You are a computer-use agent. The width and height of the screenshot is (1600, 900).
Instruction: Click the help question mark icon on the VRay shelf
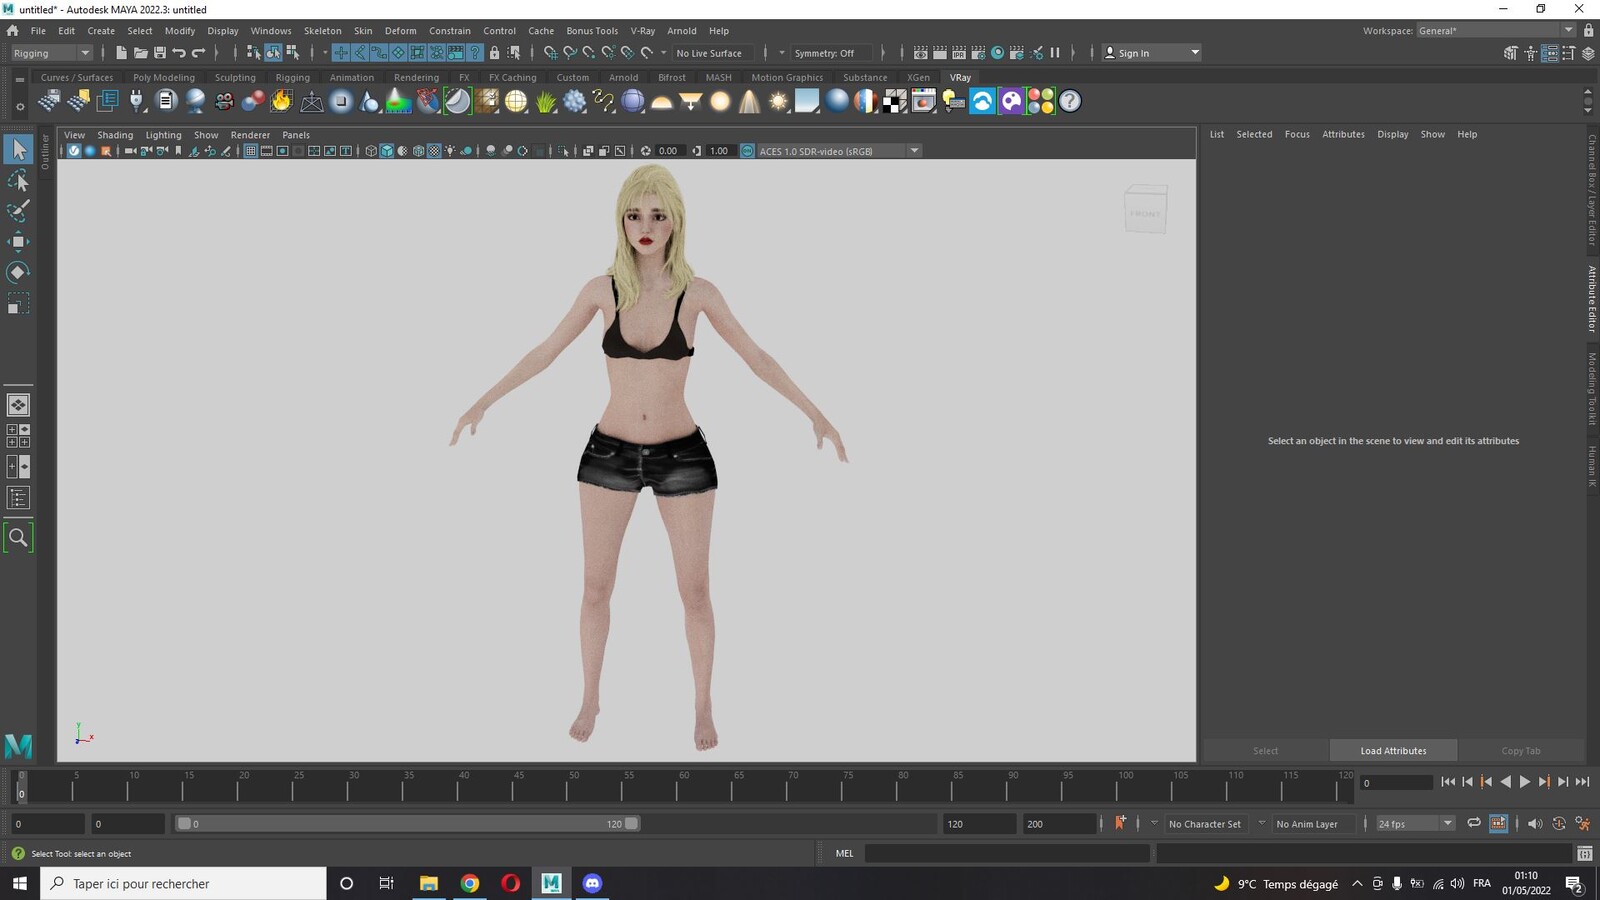[x=1070, y=101]
